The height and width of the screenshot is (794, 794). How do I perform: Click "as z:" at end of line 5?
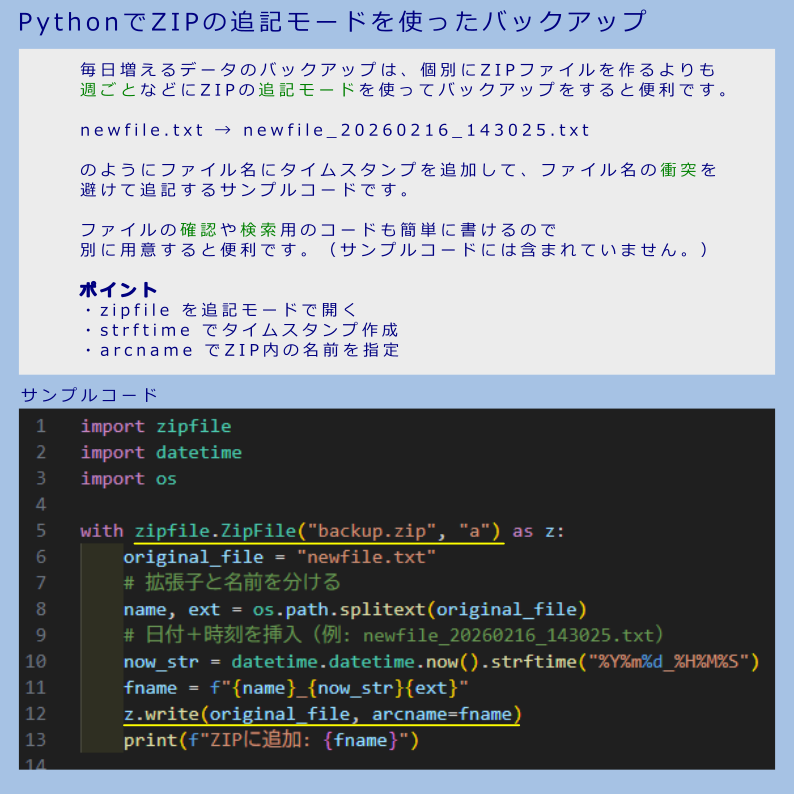tap(538, 531)
